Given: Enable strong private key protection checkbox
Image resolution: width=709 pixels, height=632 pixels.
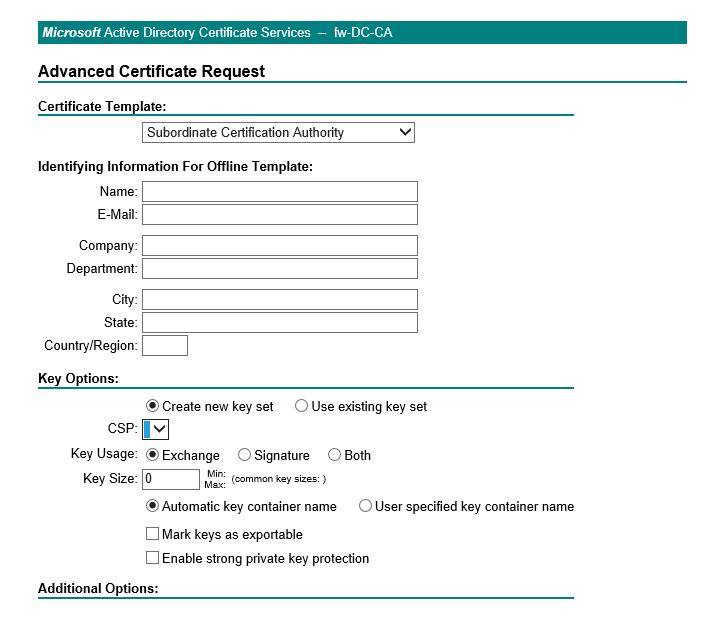Looking at the screenshot, I should click(x=152, y=557).
